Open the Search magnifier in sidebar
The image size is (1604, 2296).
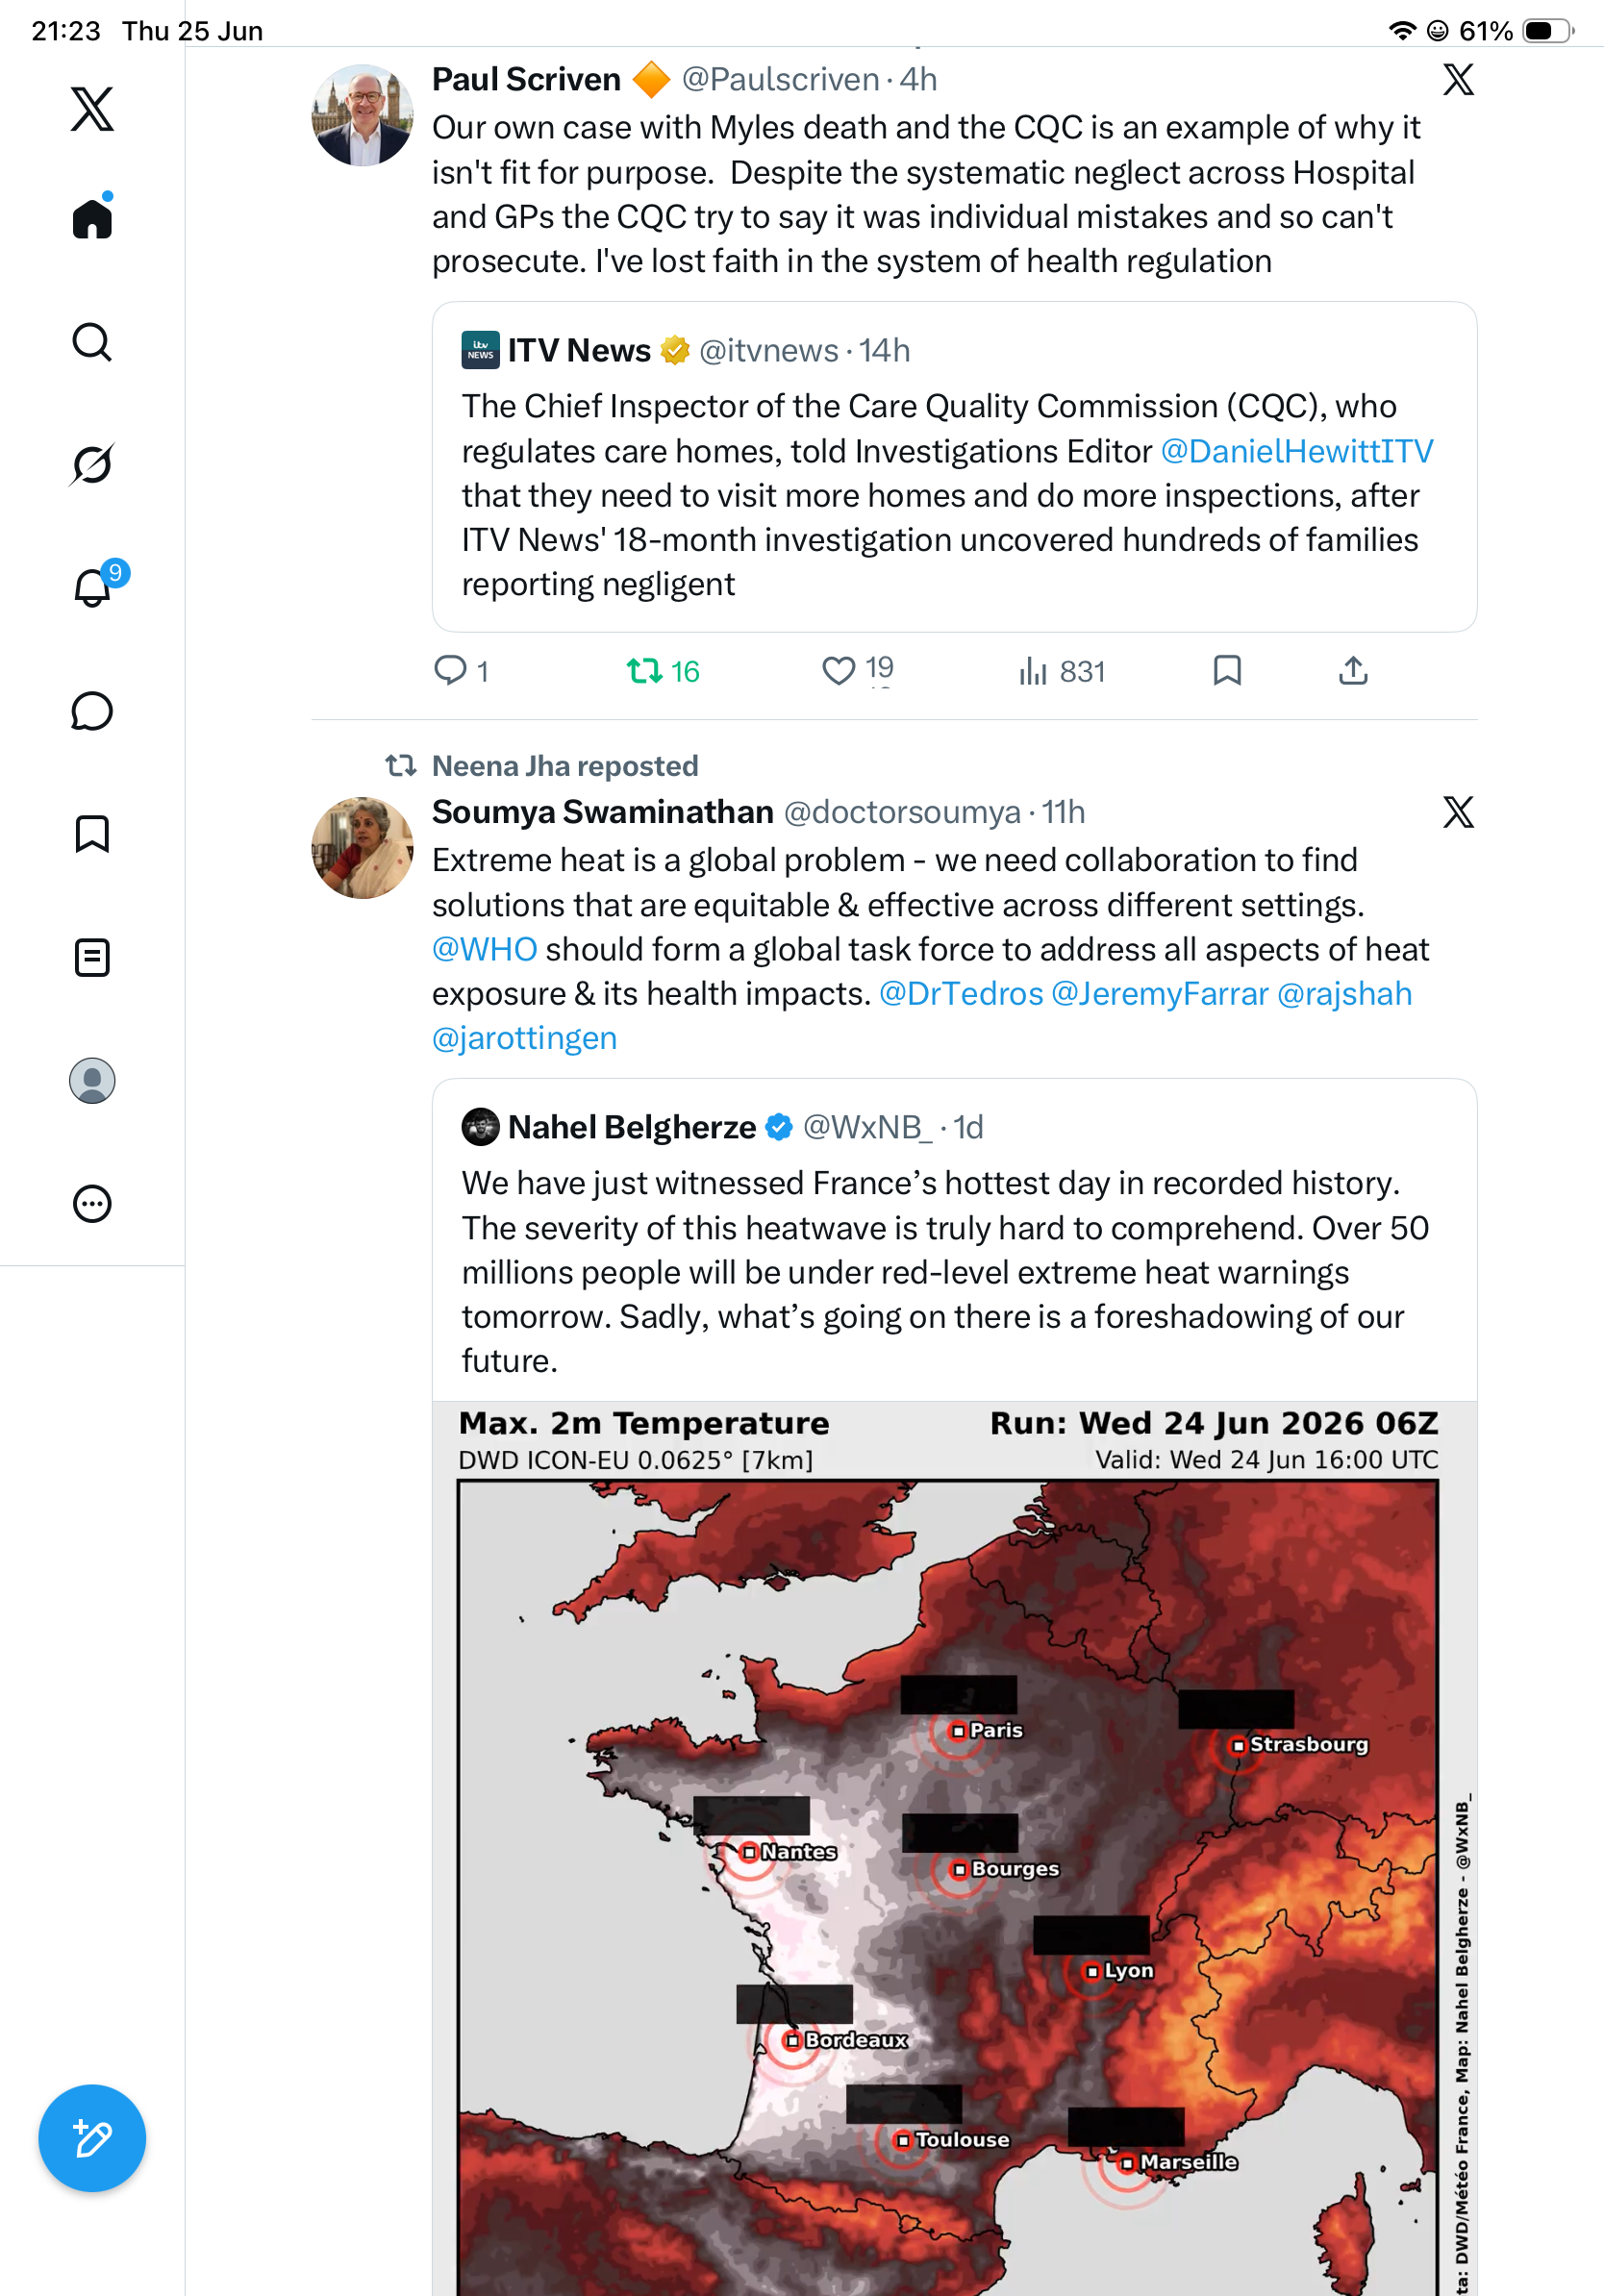point(92,342)
